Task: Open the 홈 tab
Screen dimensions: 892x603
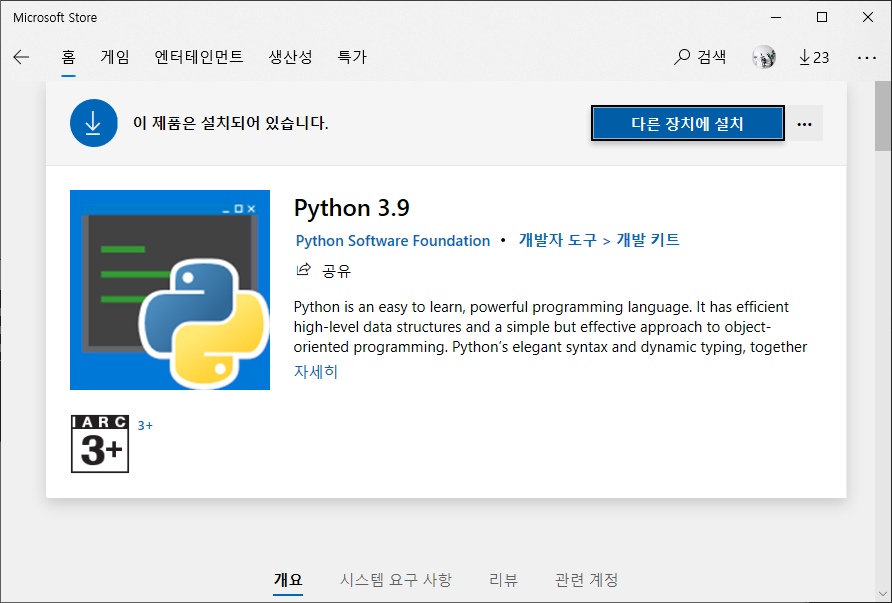Action: 68,57
